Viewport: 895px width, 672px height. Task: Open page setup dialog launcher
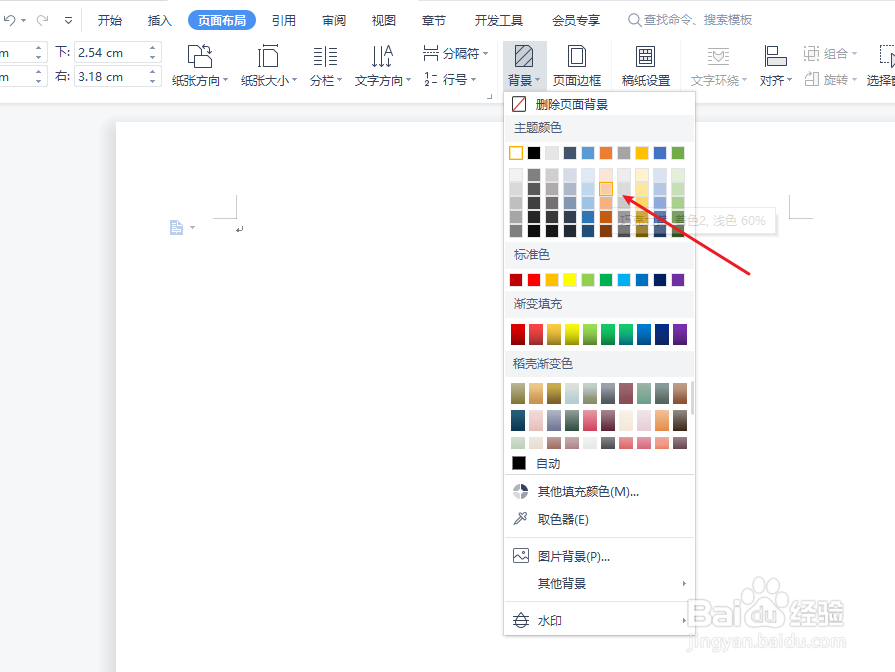coord(489,97)
